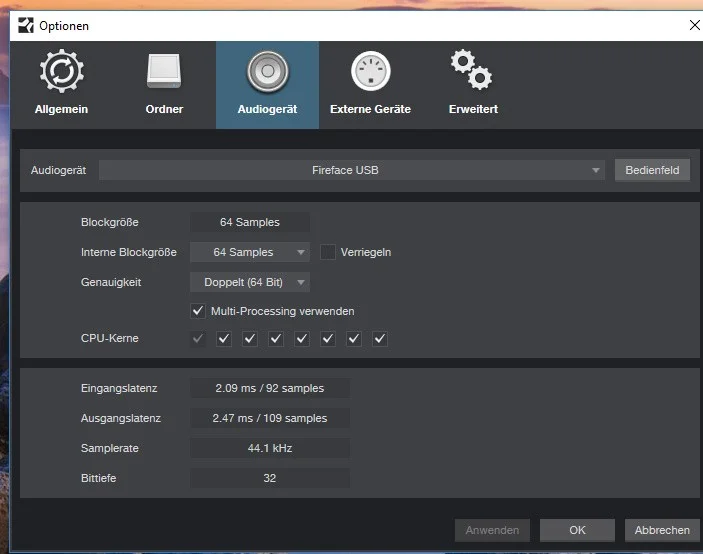Click the Audiogerät row label
This screenshot has height=554, width=703.
coord(58,170)
